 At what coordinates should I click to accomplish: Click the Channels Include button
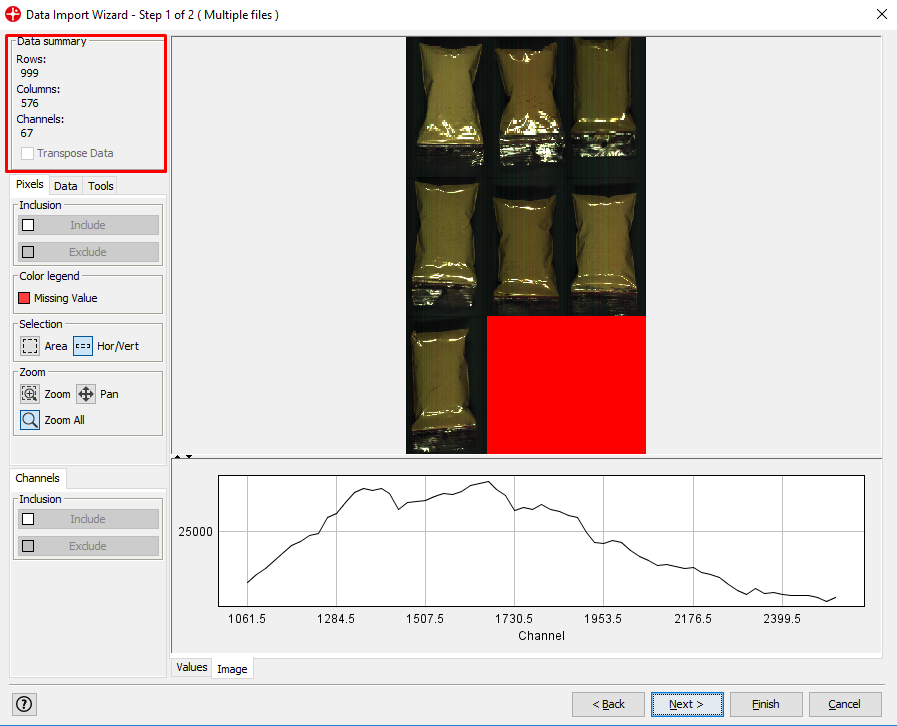(x=88, y=519)
